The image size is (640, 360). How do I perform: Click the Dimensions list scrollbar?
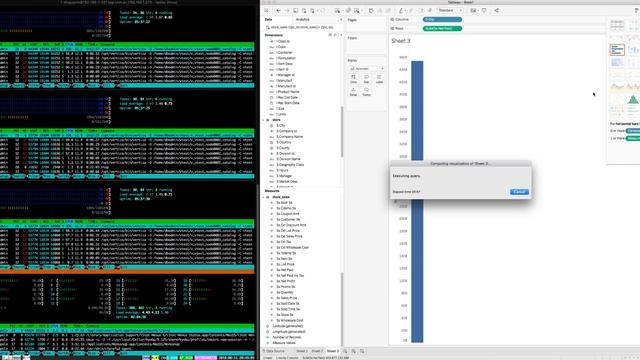click(x=342, y=131)
